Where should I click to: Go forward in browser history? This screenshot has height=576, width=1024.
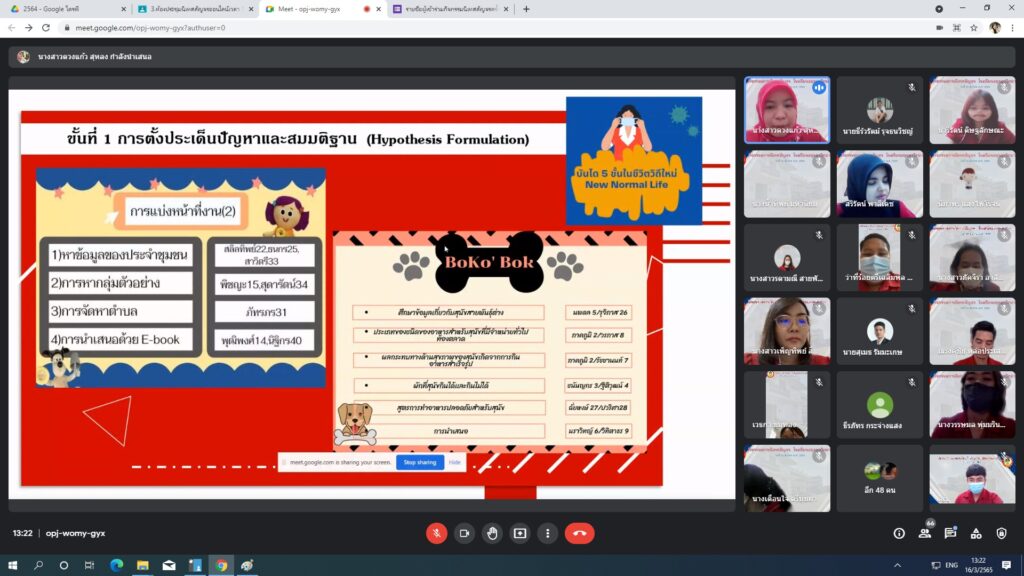coord(29,27)
